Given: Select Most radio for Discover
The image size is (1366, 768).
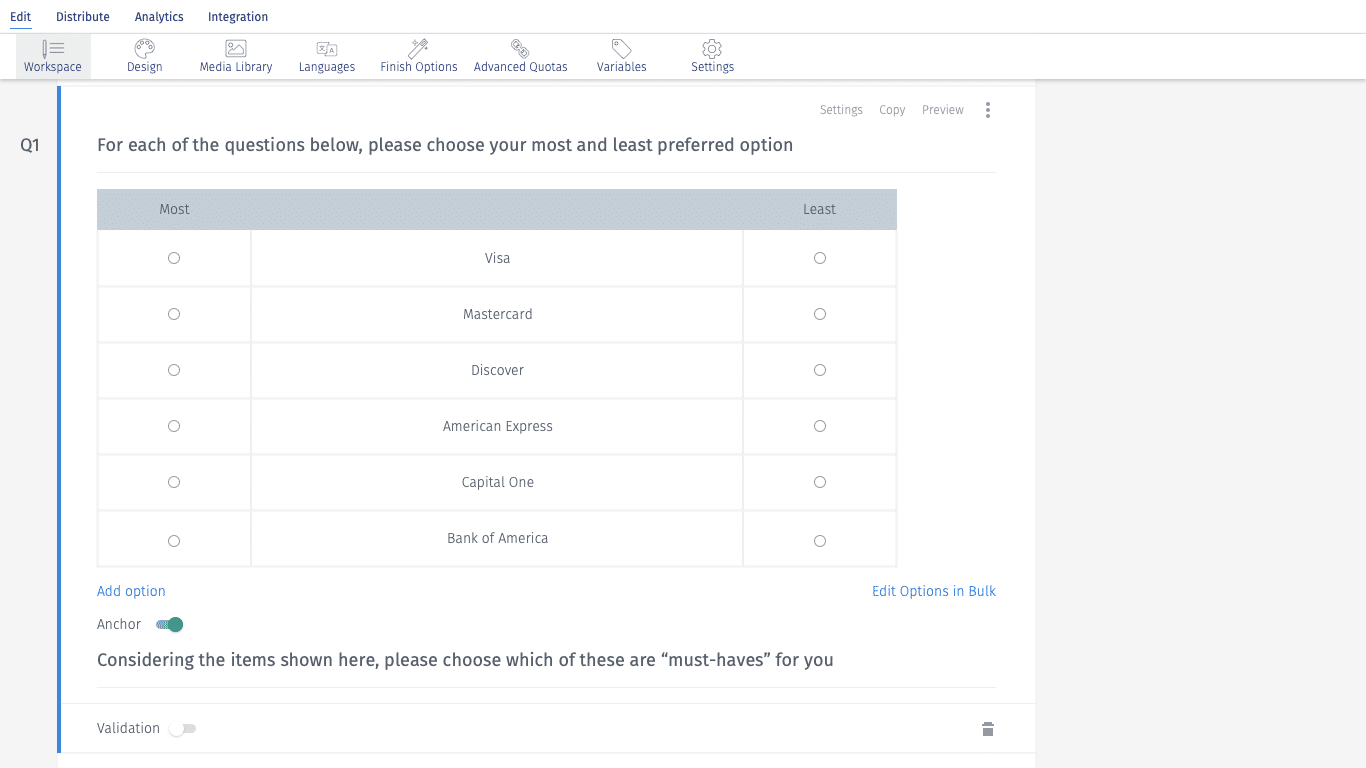Looking at the screenshot, I should pyautogui.click(x=174, y=370).
